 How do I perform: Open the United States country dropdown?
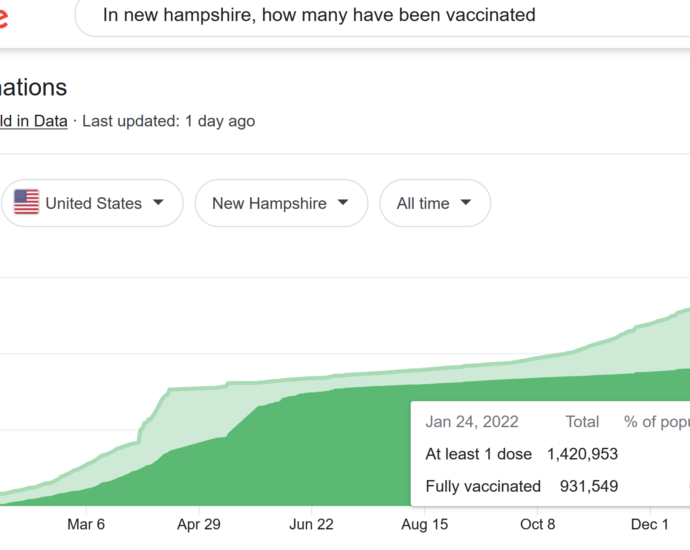[x=92, y=203]
